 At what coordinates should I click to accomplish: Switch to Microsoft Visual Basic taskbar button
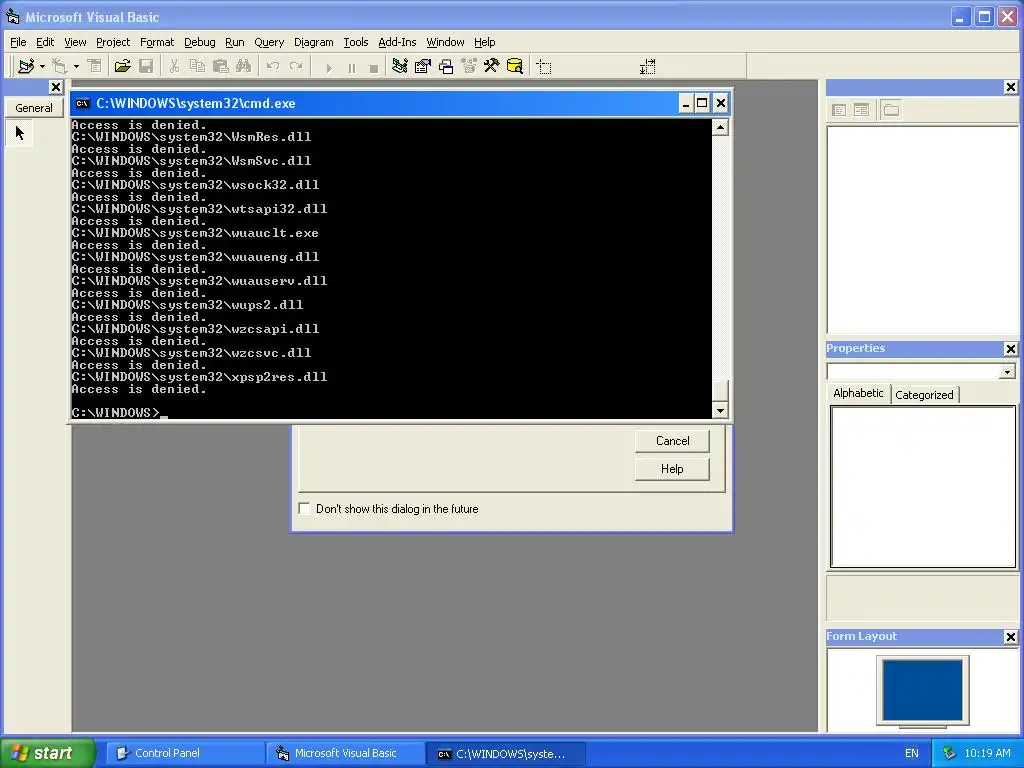coord(345,753)
